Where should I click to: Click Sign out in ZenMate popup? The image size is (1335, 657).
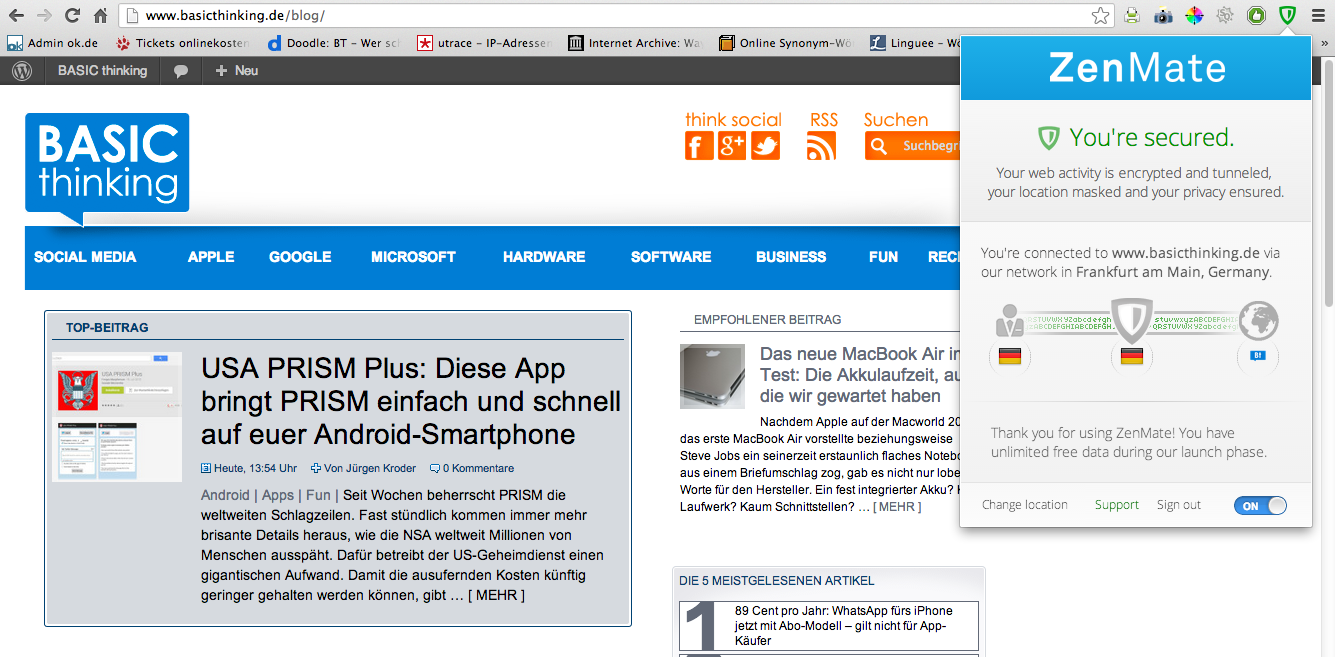pos(1179,505)
